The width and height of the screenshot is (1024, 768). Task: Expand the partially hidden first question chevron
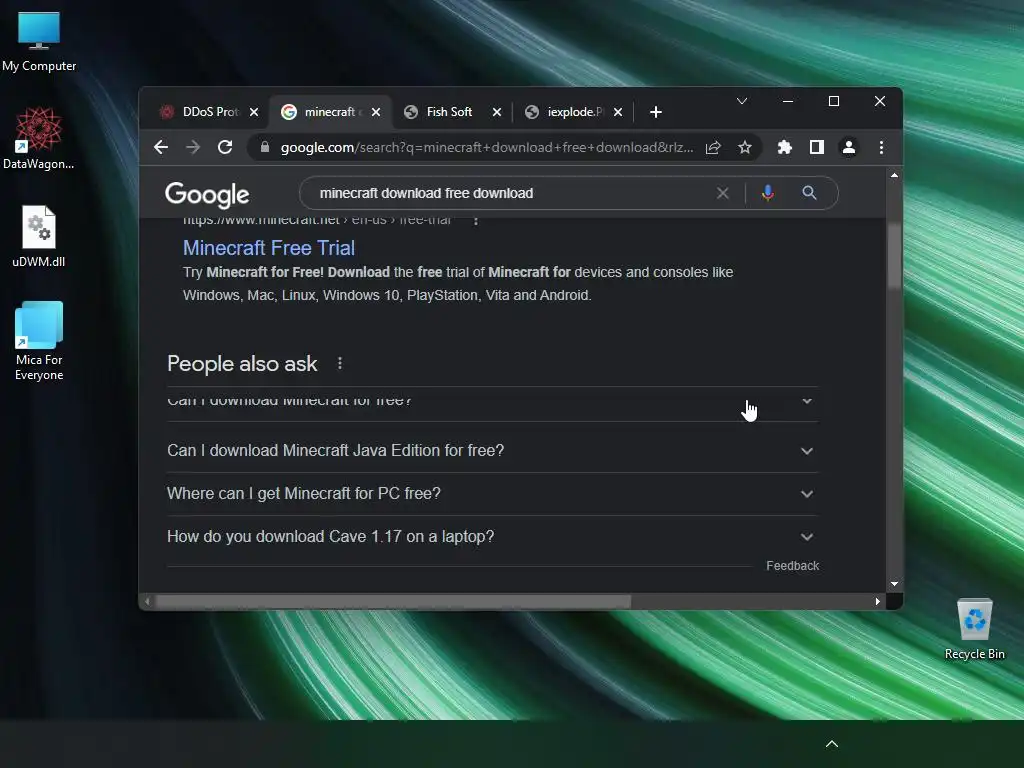tap(807, 400)
